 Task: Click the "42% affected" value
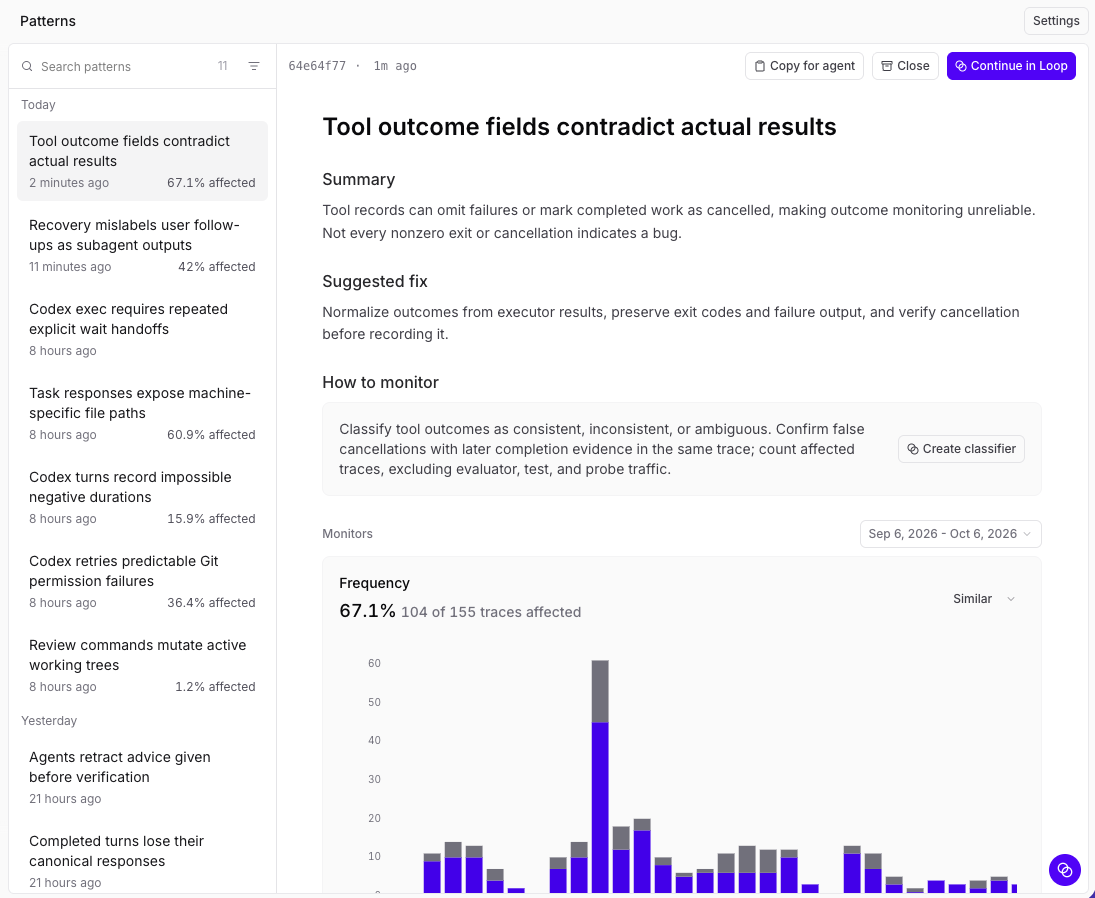(217, 267)
